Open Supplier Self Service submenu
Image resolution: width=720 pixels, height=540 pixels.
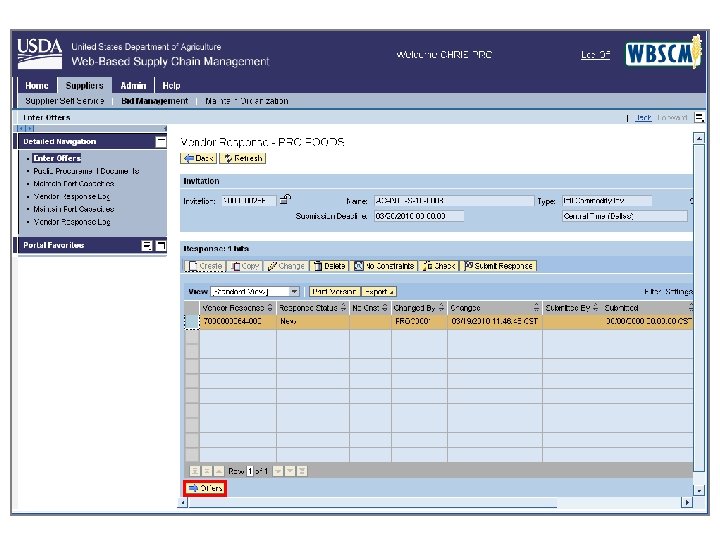point(65,101)
